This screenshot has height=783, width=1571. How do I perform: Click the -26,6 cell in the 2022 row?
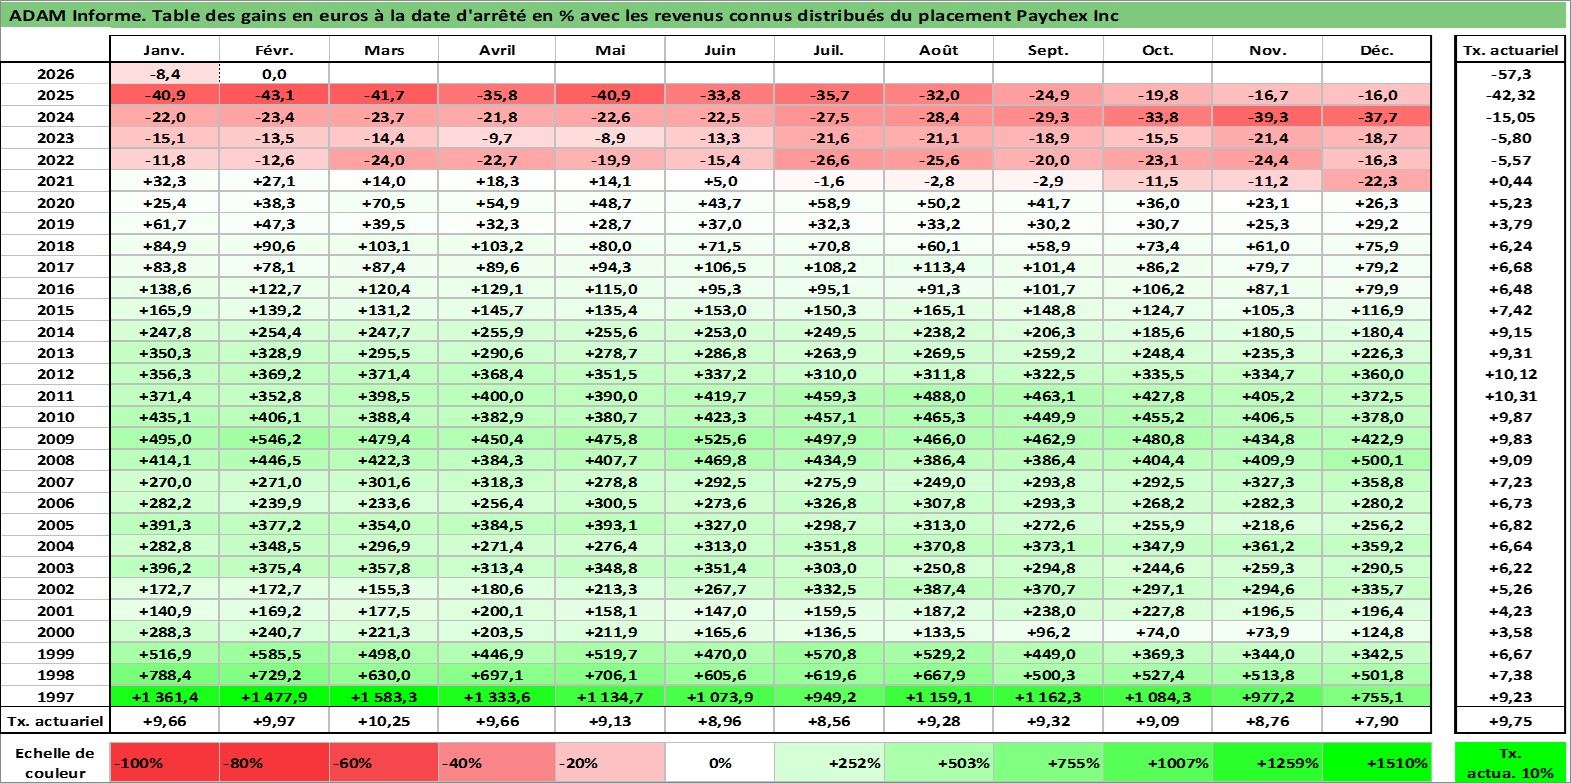point(829,160)
